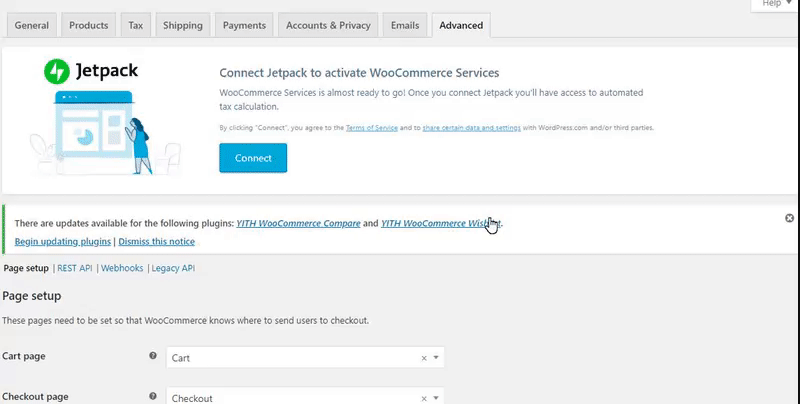
Task: Open share certain data and settings link
Action: tap(471, 128)
